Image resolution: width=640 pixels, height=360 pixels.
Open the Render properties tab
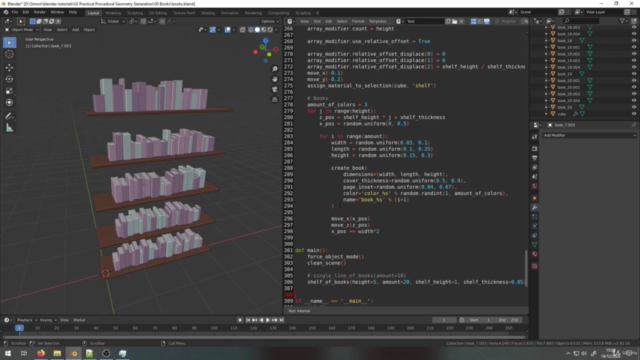[x=535, y=149]
